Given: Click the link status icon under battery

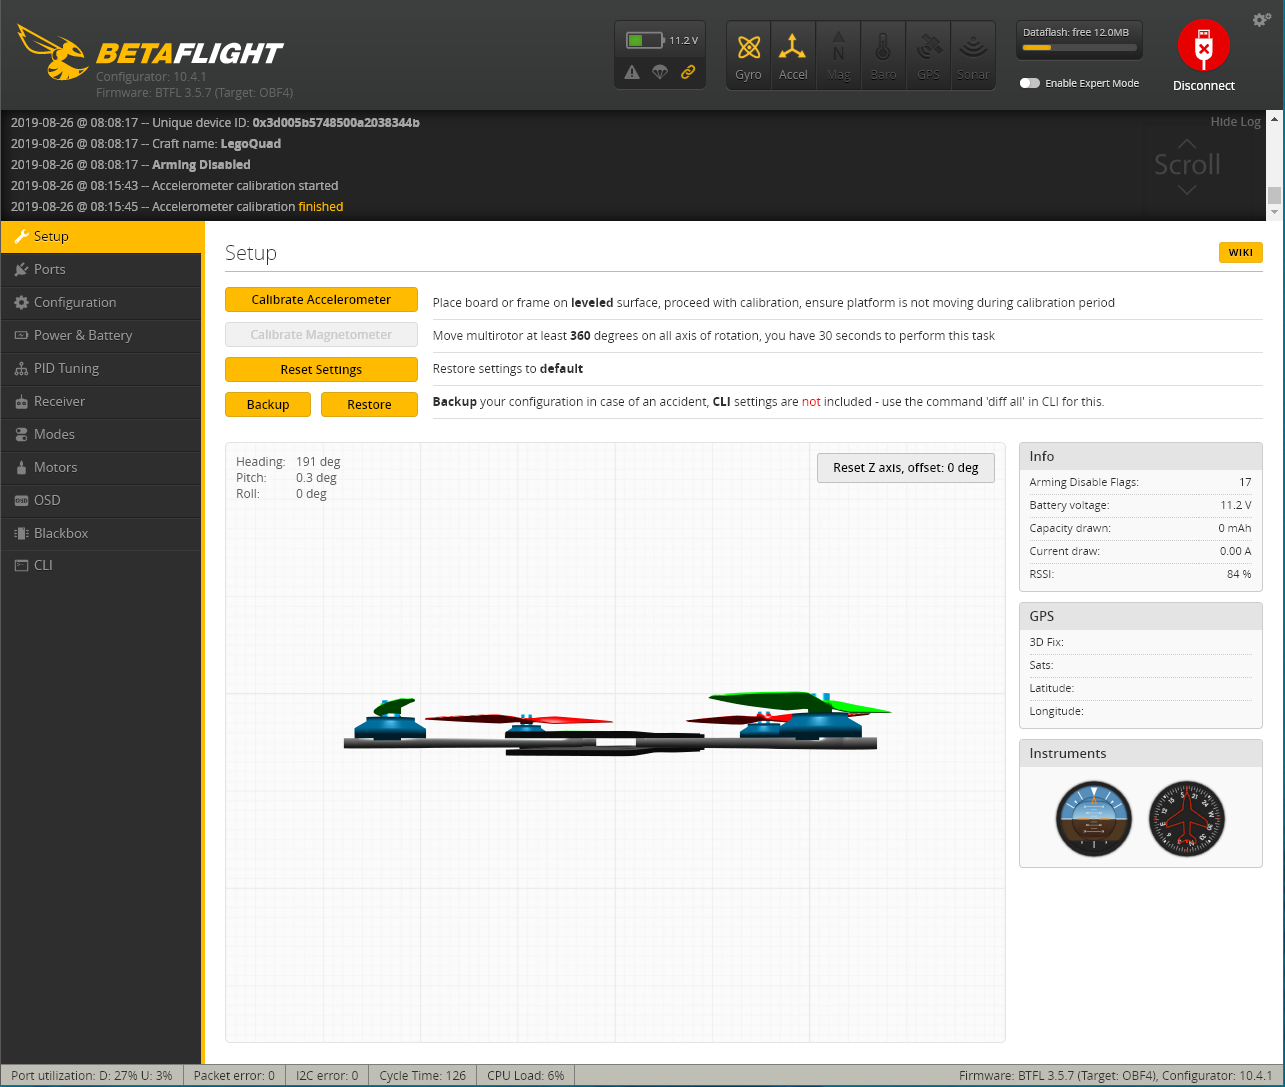Looking at the screenshot, I should [688, 72].
